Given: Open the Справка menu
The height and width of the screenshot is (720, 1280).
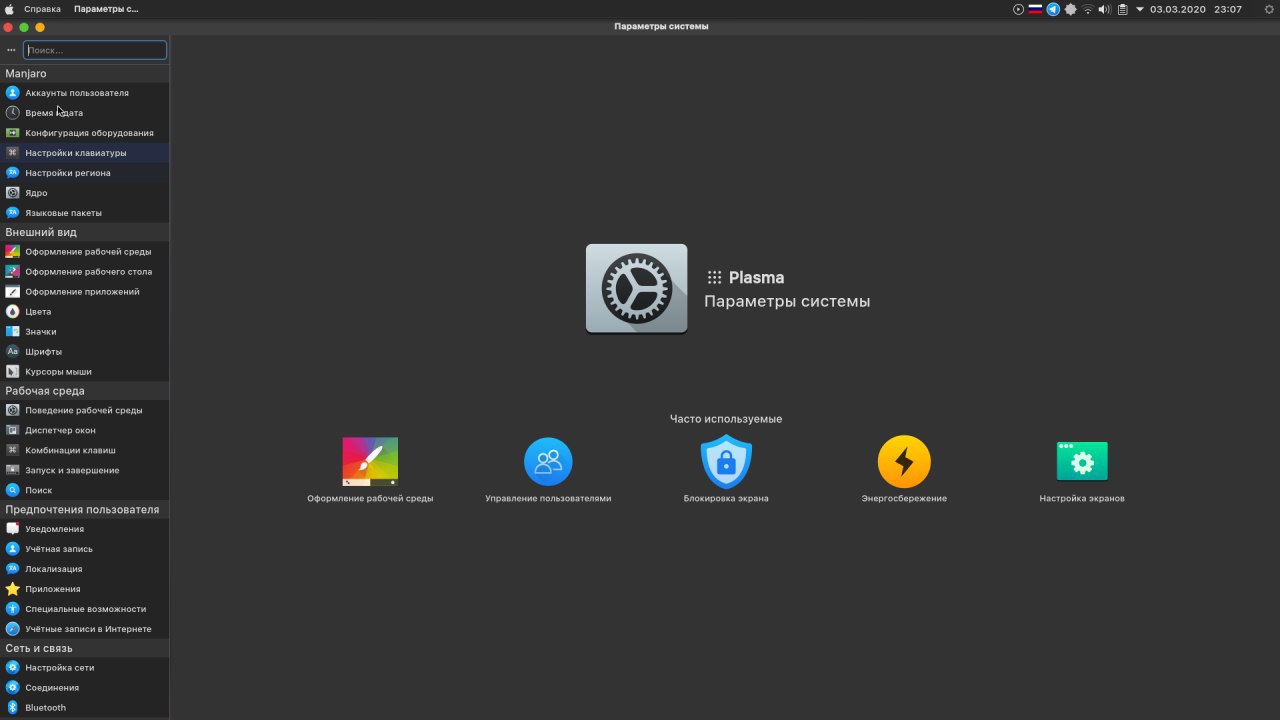Looking at the screenshot, I should tap(42, 9).
